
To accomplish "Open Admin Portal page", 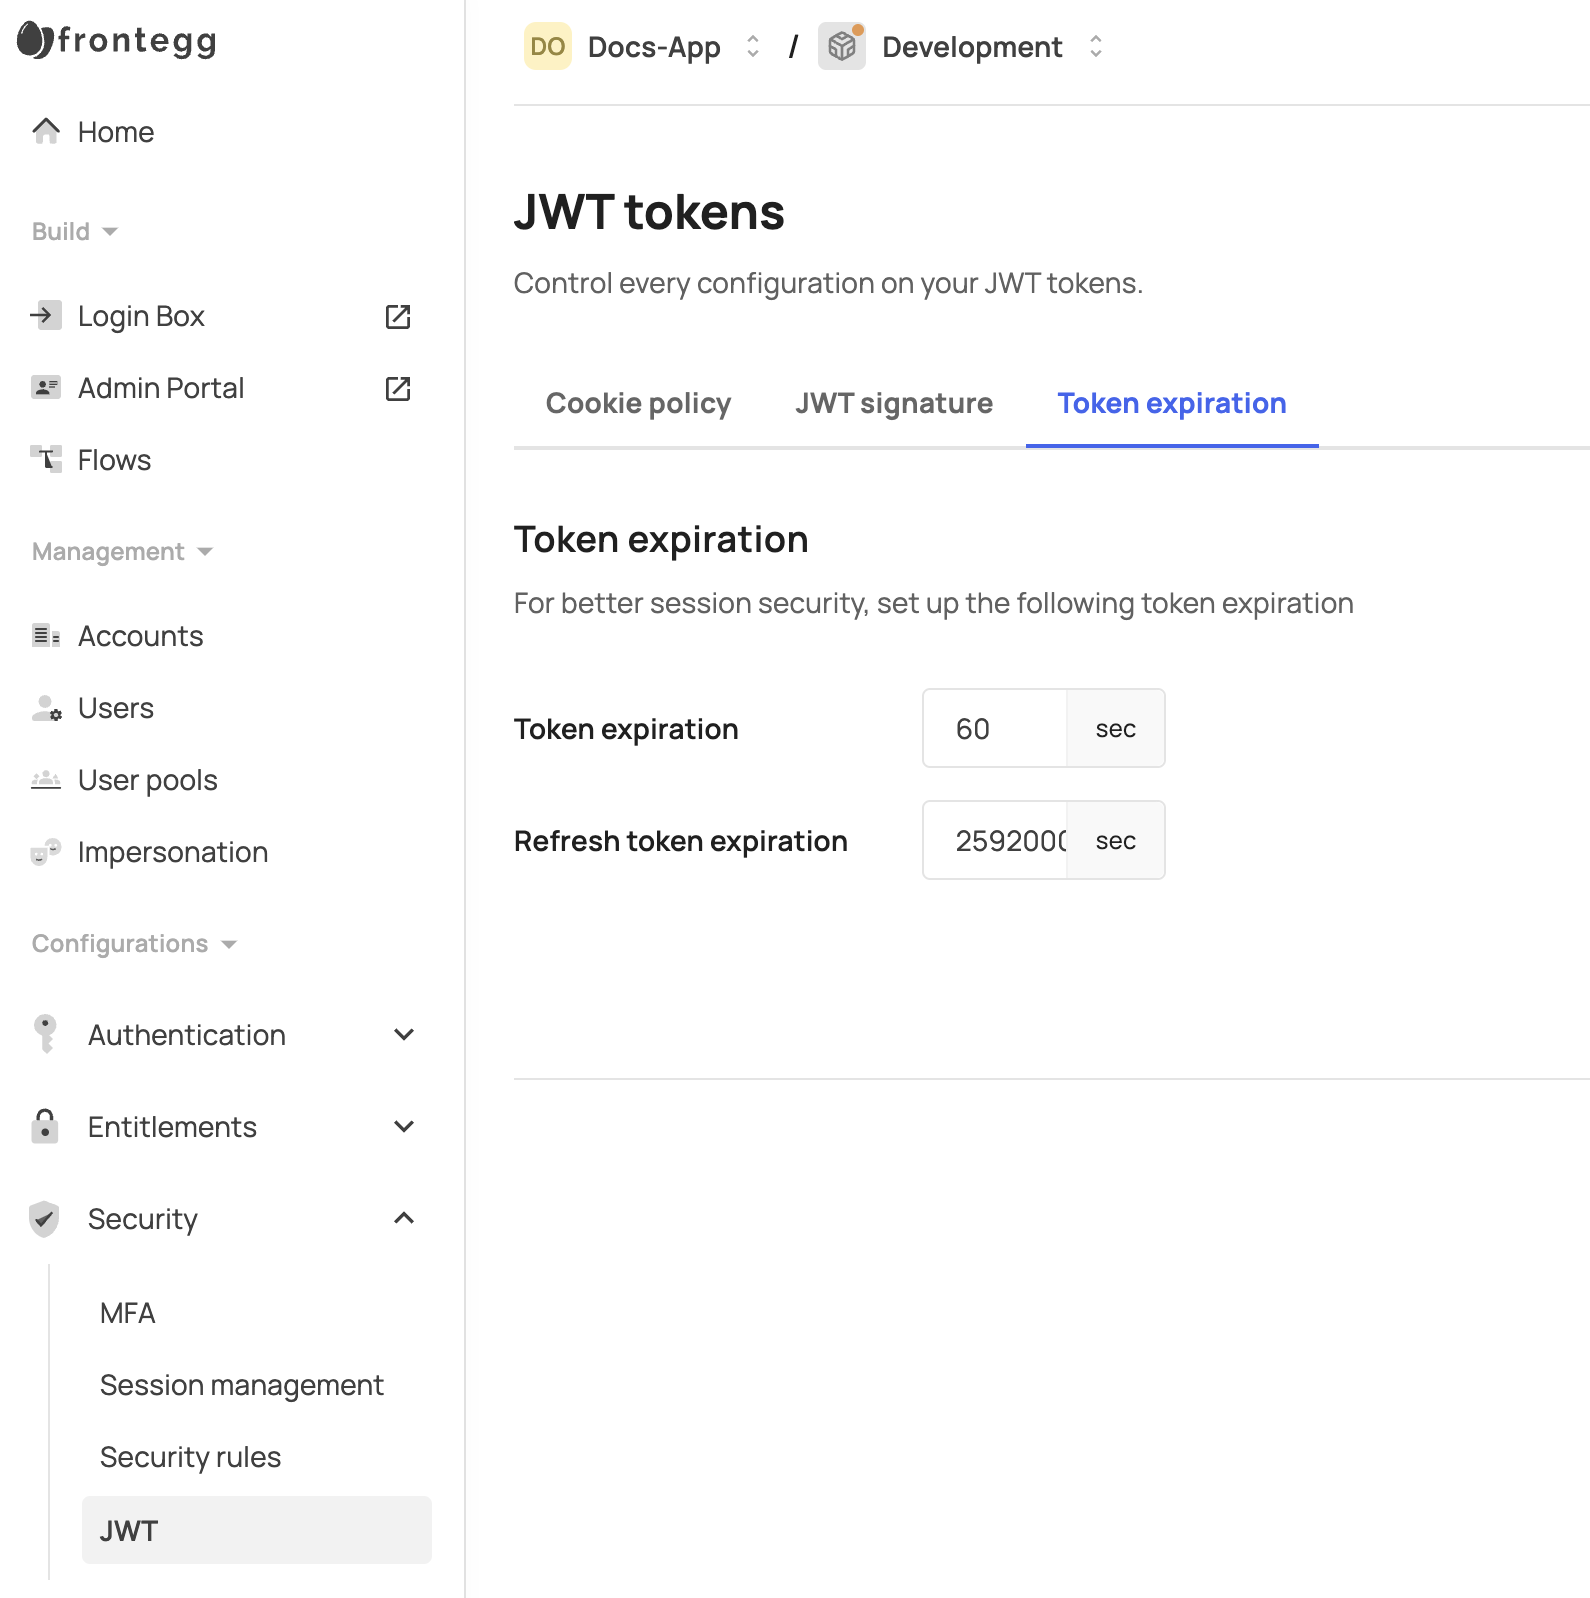I will [x=161, y=388].
